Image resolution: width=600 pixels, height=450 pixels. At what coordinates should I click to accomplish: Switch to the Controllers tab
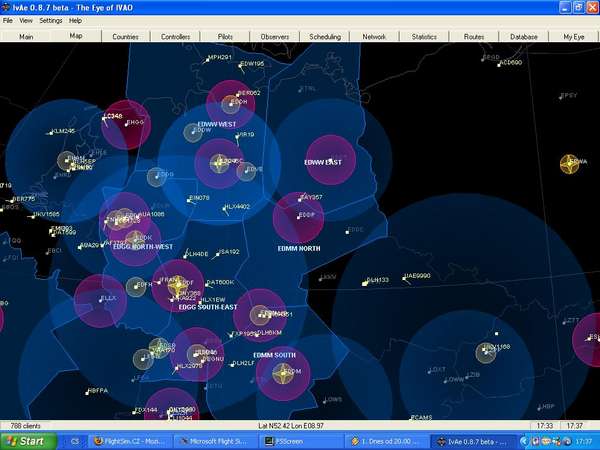[x=176, y=37]
